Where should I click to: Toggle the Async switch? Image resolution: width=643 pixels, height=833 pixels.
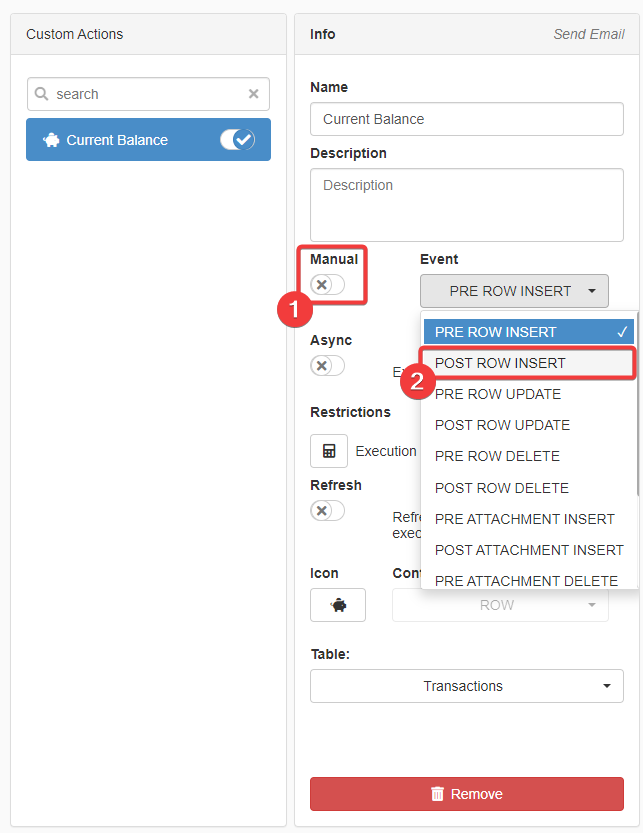coord(327,366)
